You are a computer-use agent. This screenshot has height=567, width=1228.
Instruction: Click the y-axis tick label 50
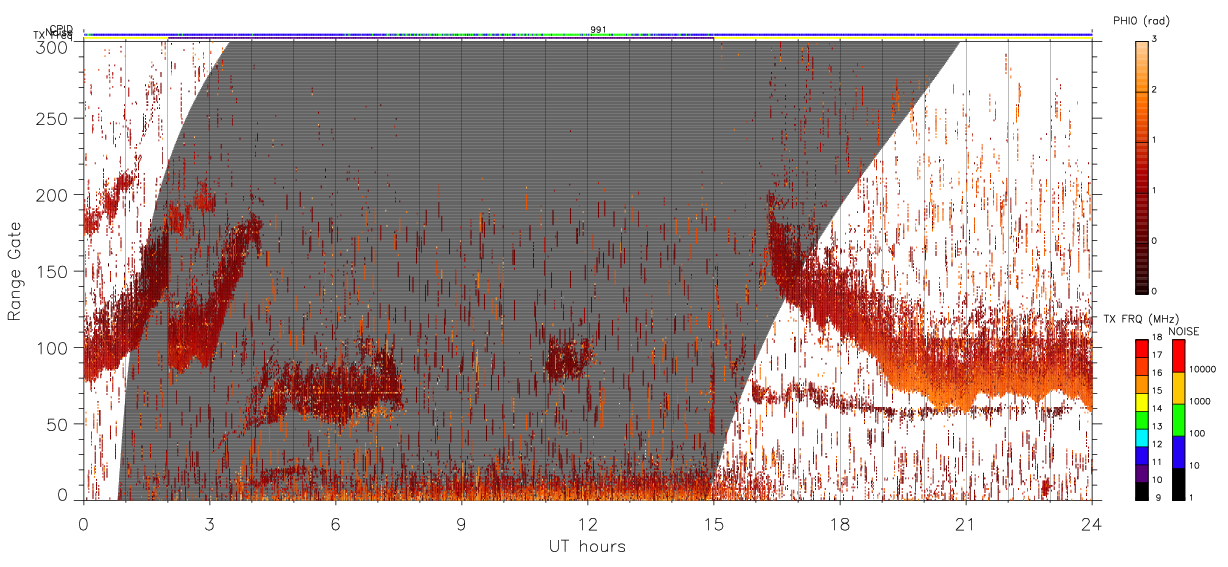pos(58,424)
